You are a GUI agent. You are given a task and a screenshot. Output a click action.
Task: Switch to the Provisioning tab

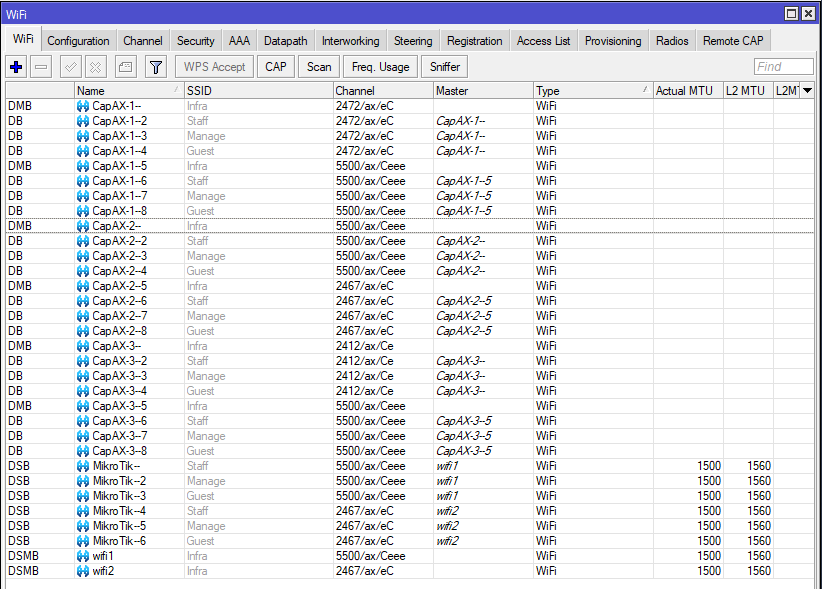(612, 41)
